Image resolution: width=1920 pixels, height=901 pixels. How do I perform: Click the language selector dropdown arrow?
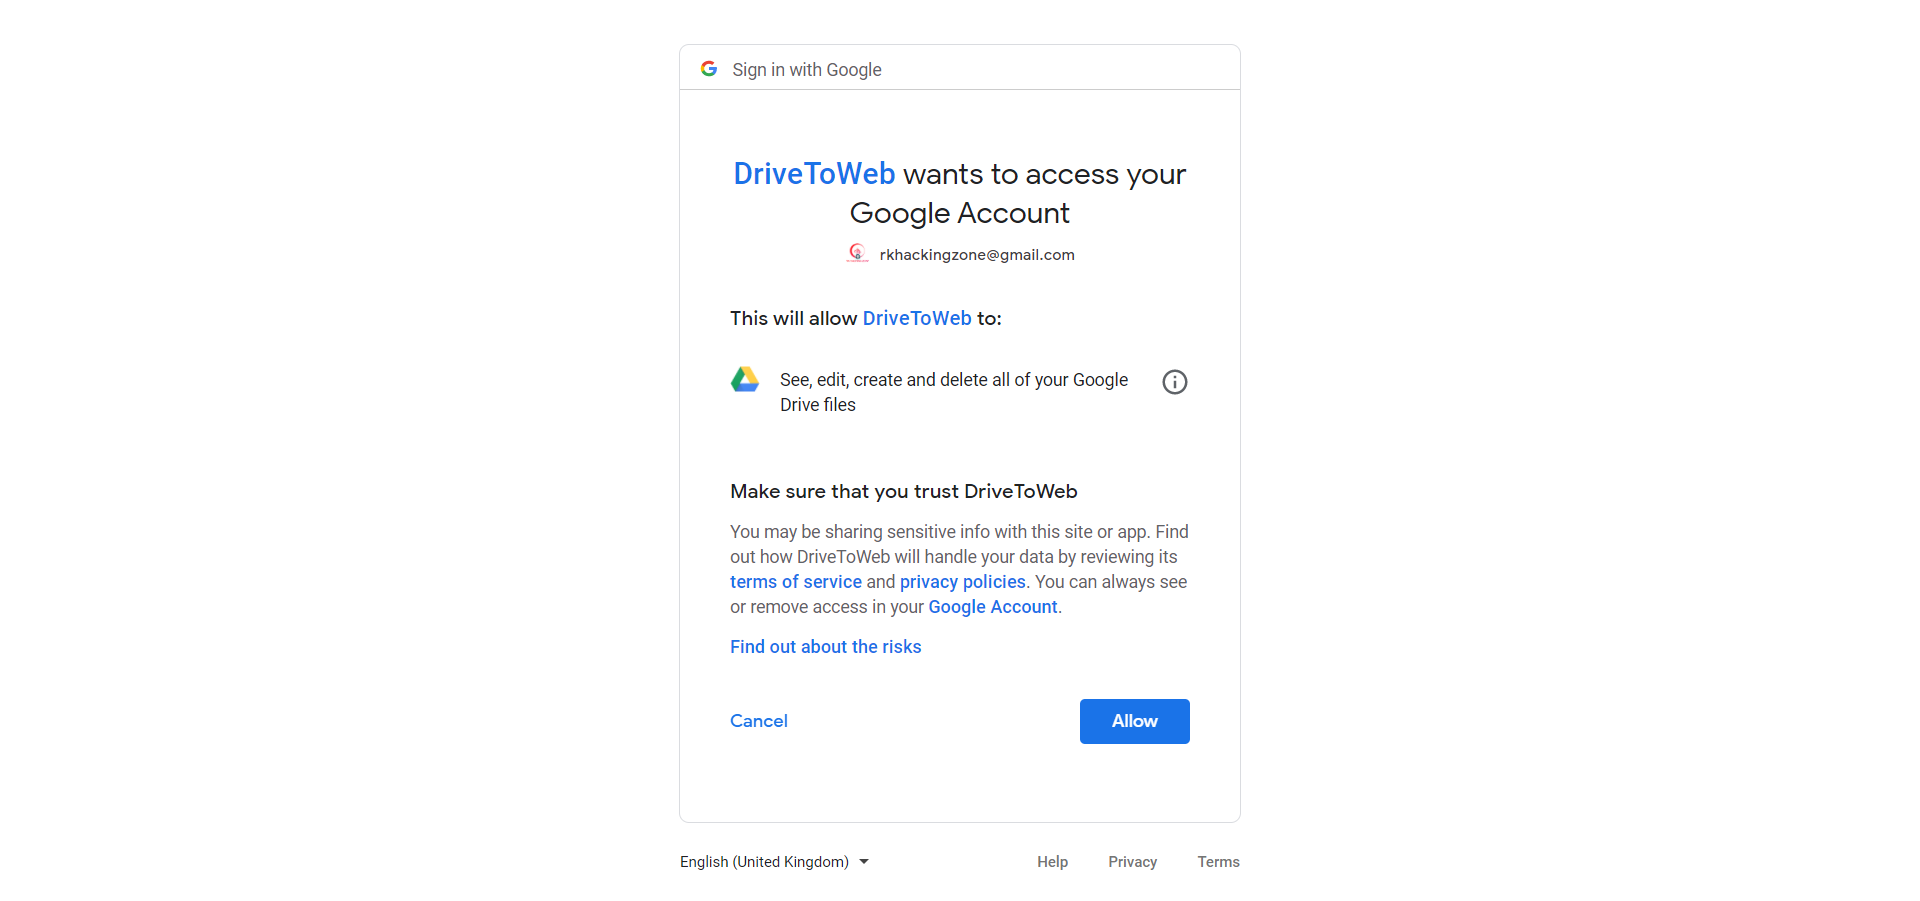click(x=864, y=862)
